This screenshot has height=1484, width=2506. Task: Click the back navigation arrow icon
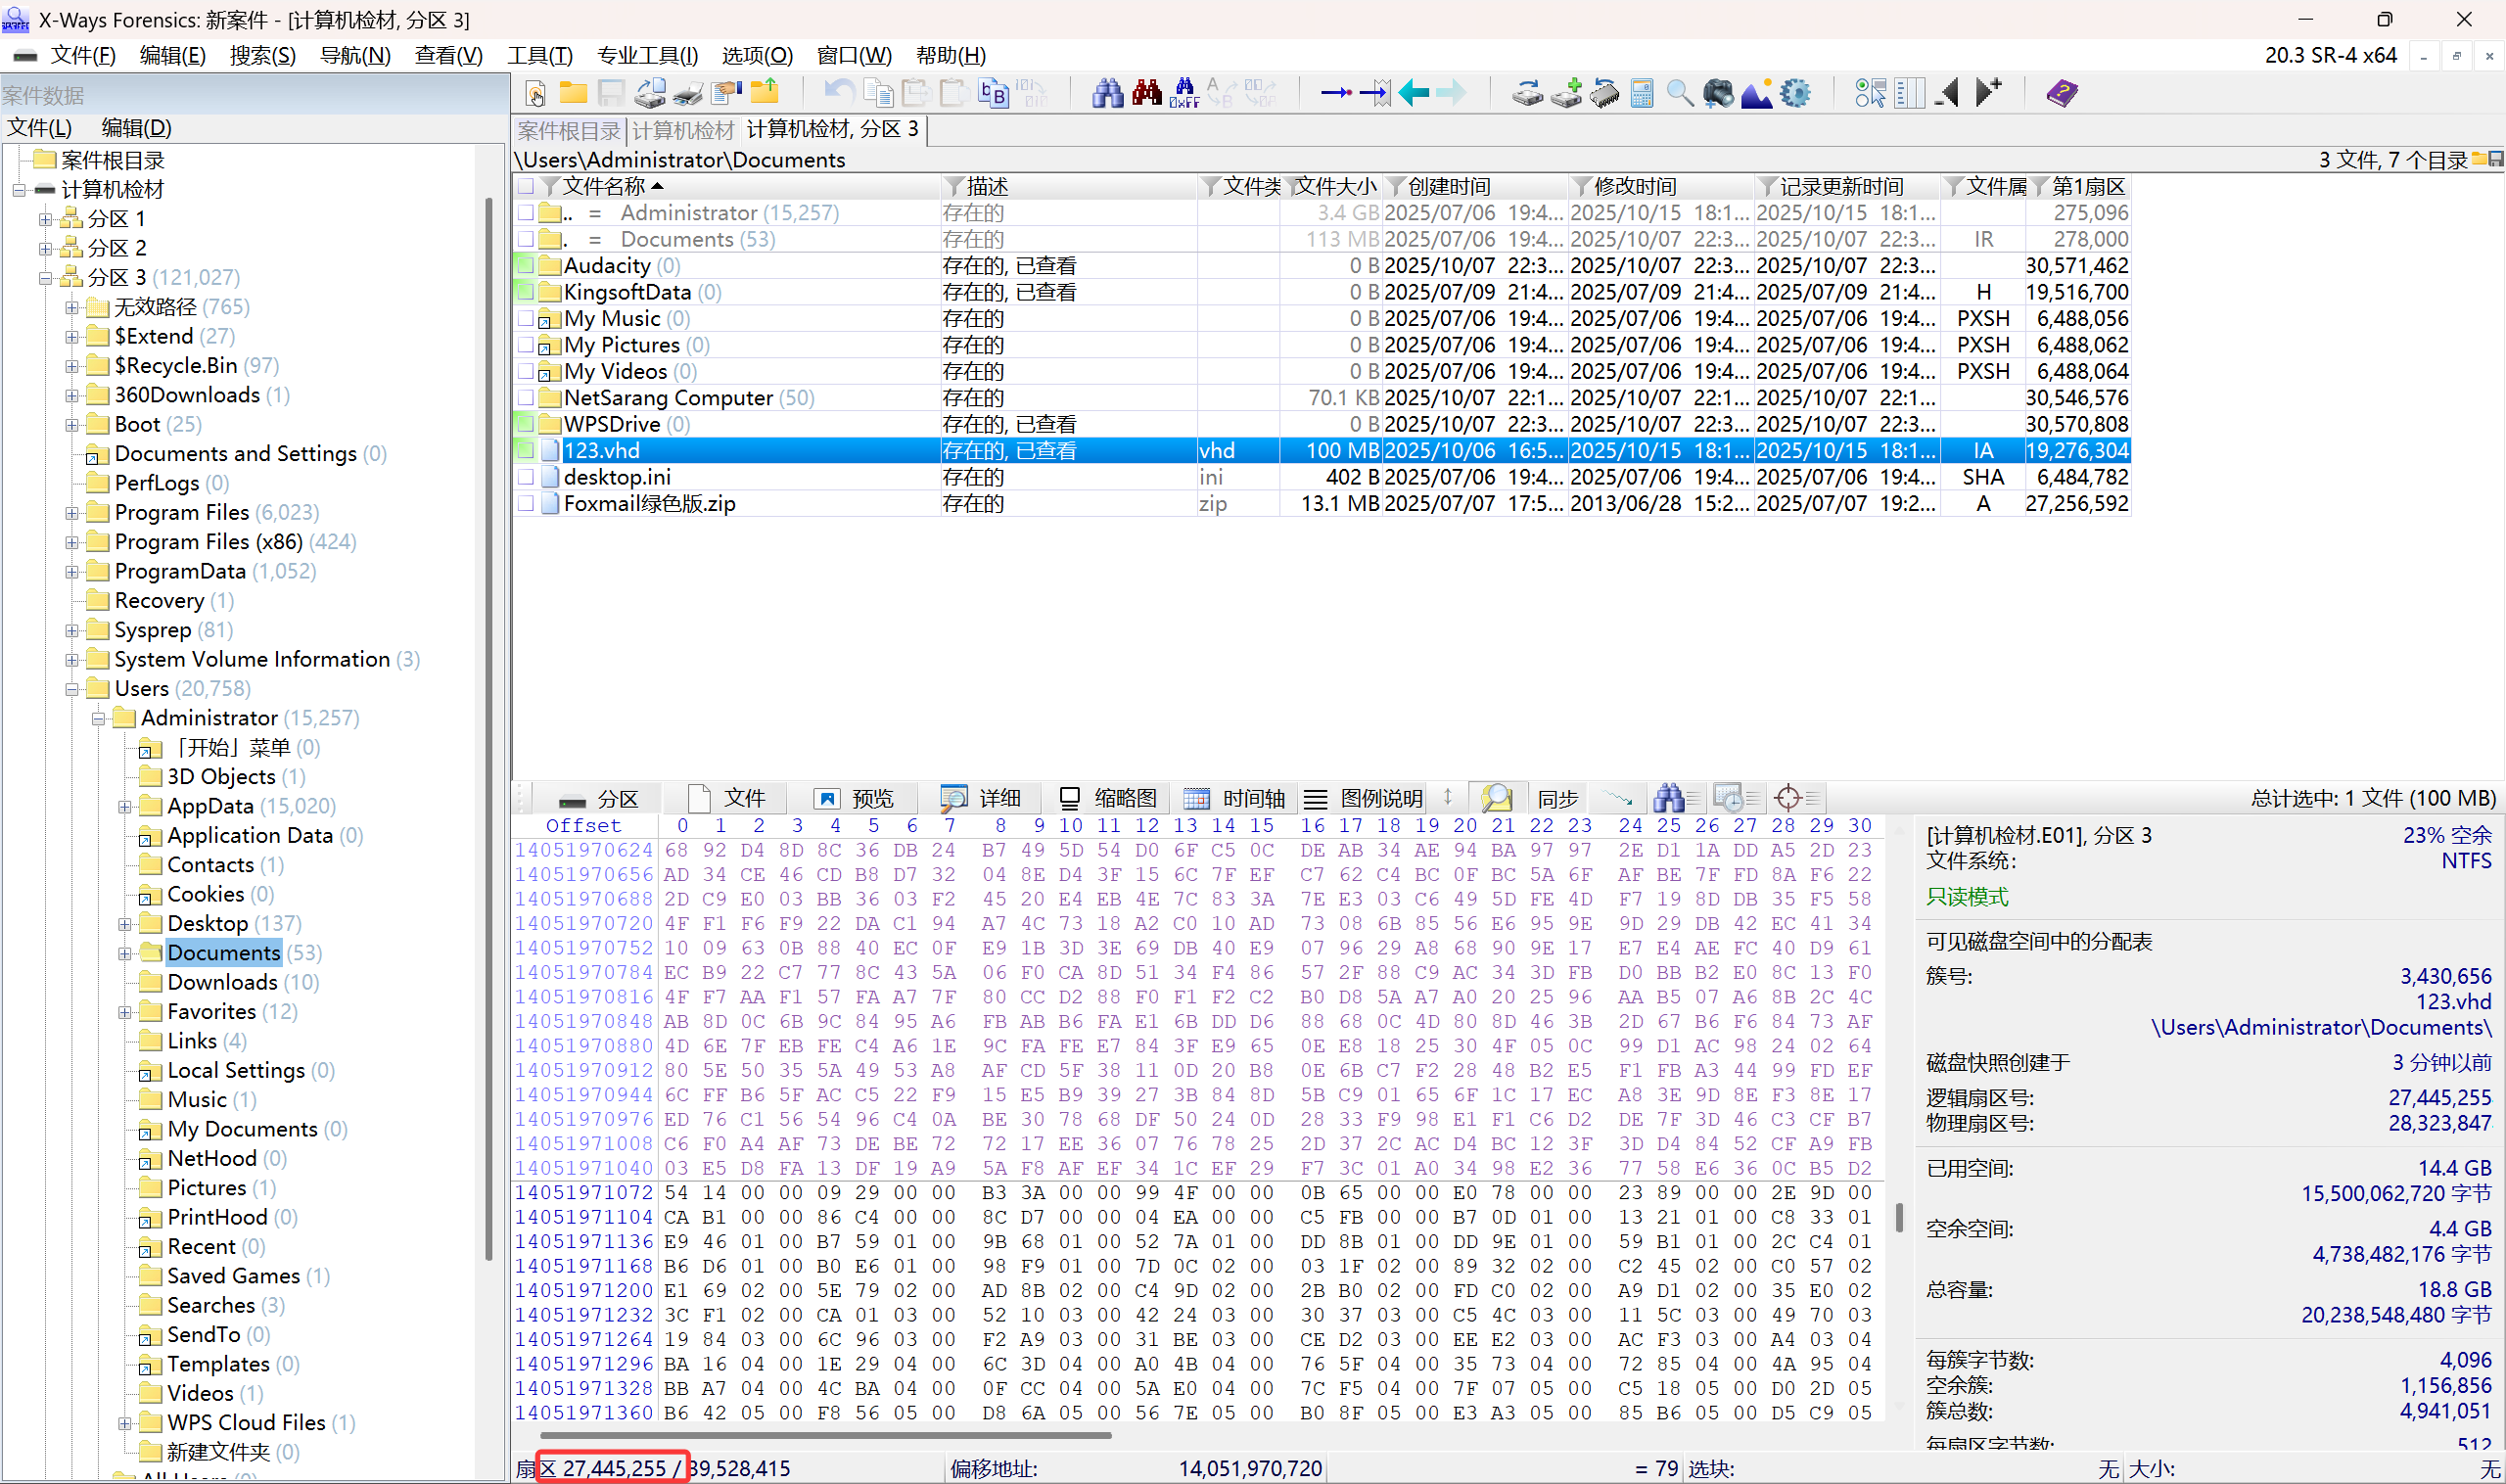1413,93
